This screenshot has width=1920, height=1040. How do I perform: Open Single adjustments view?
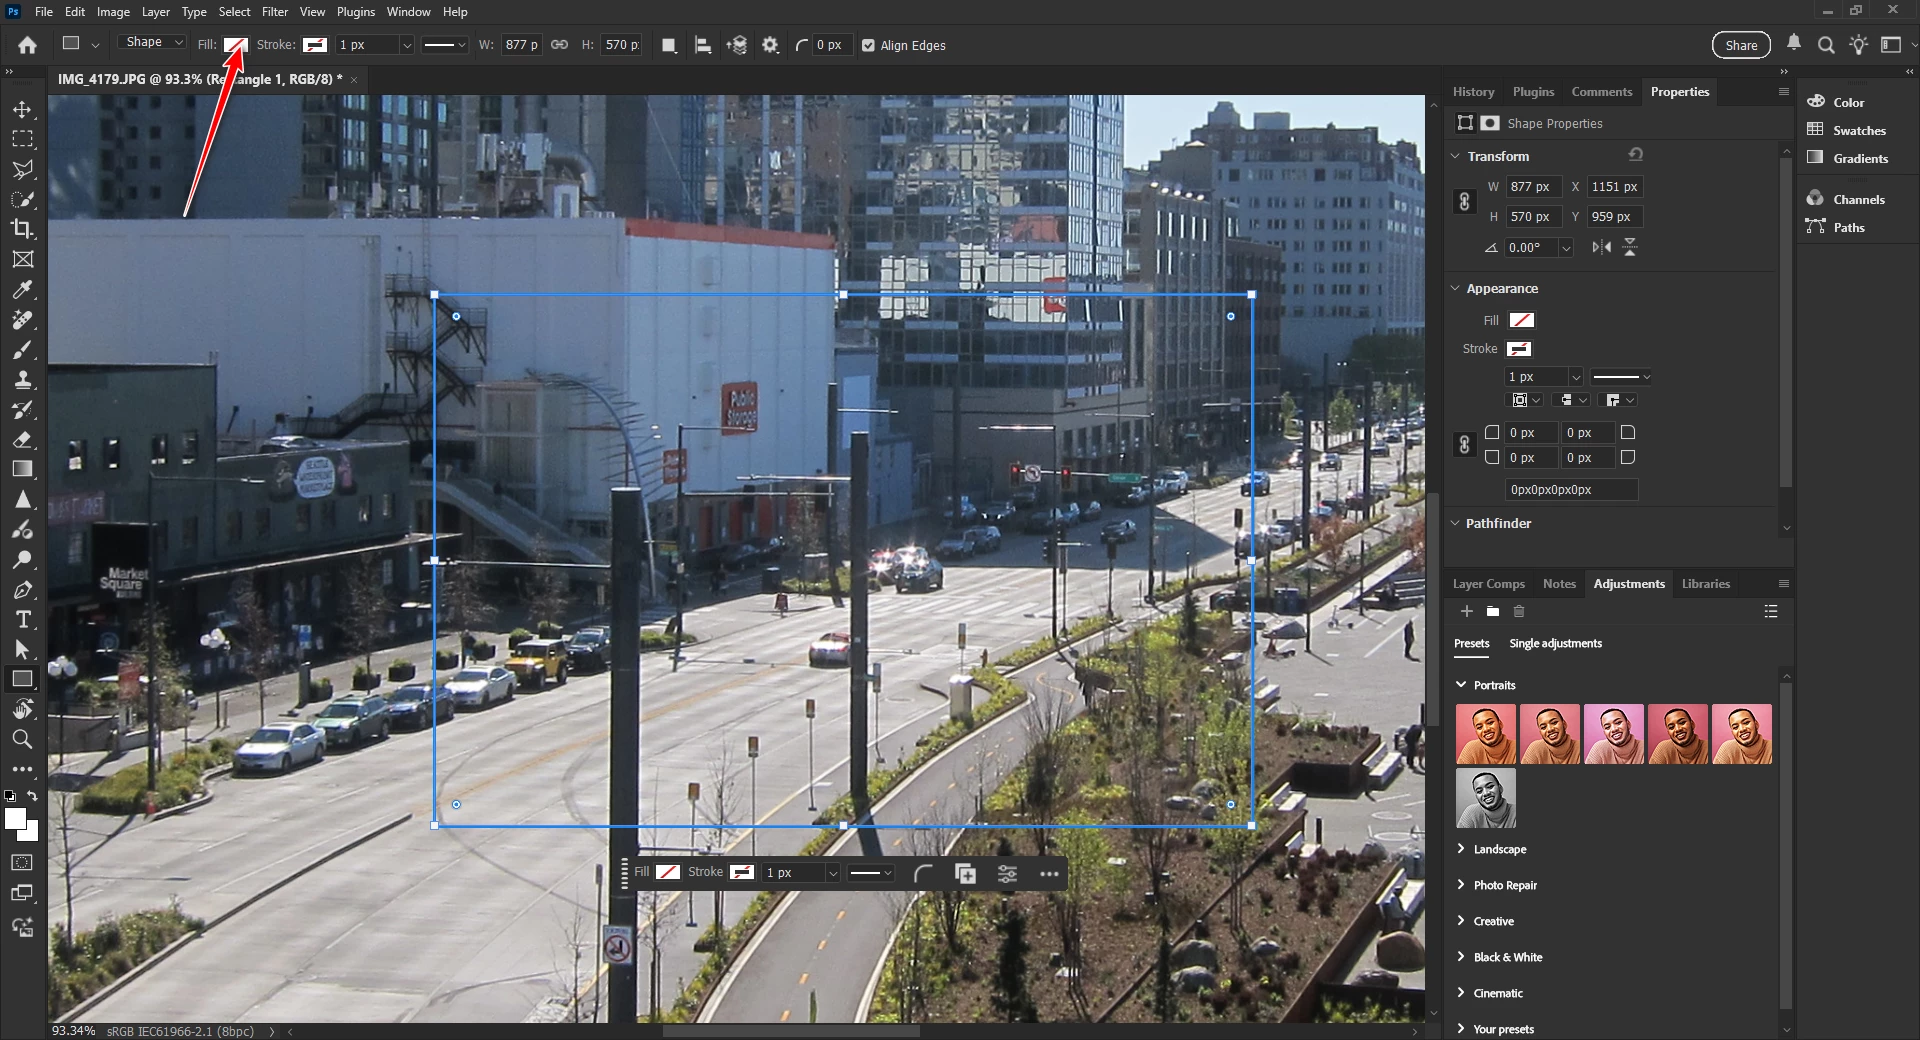click(1555, 643)
